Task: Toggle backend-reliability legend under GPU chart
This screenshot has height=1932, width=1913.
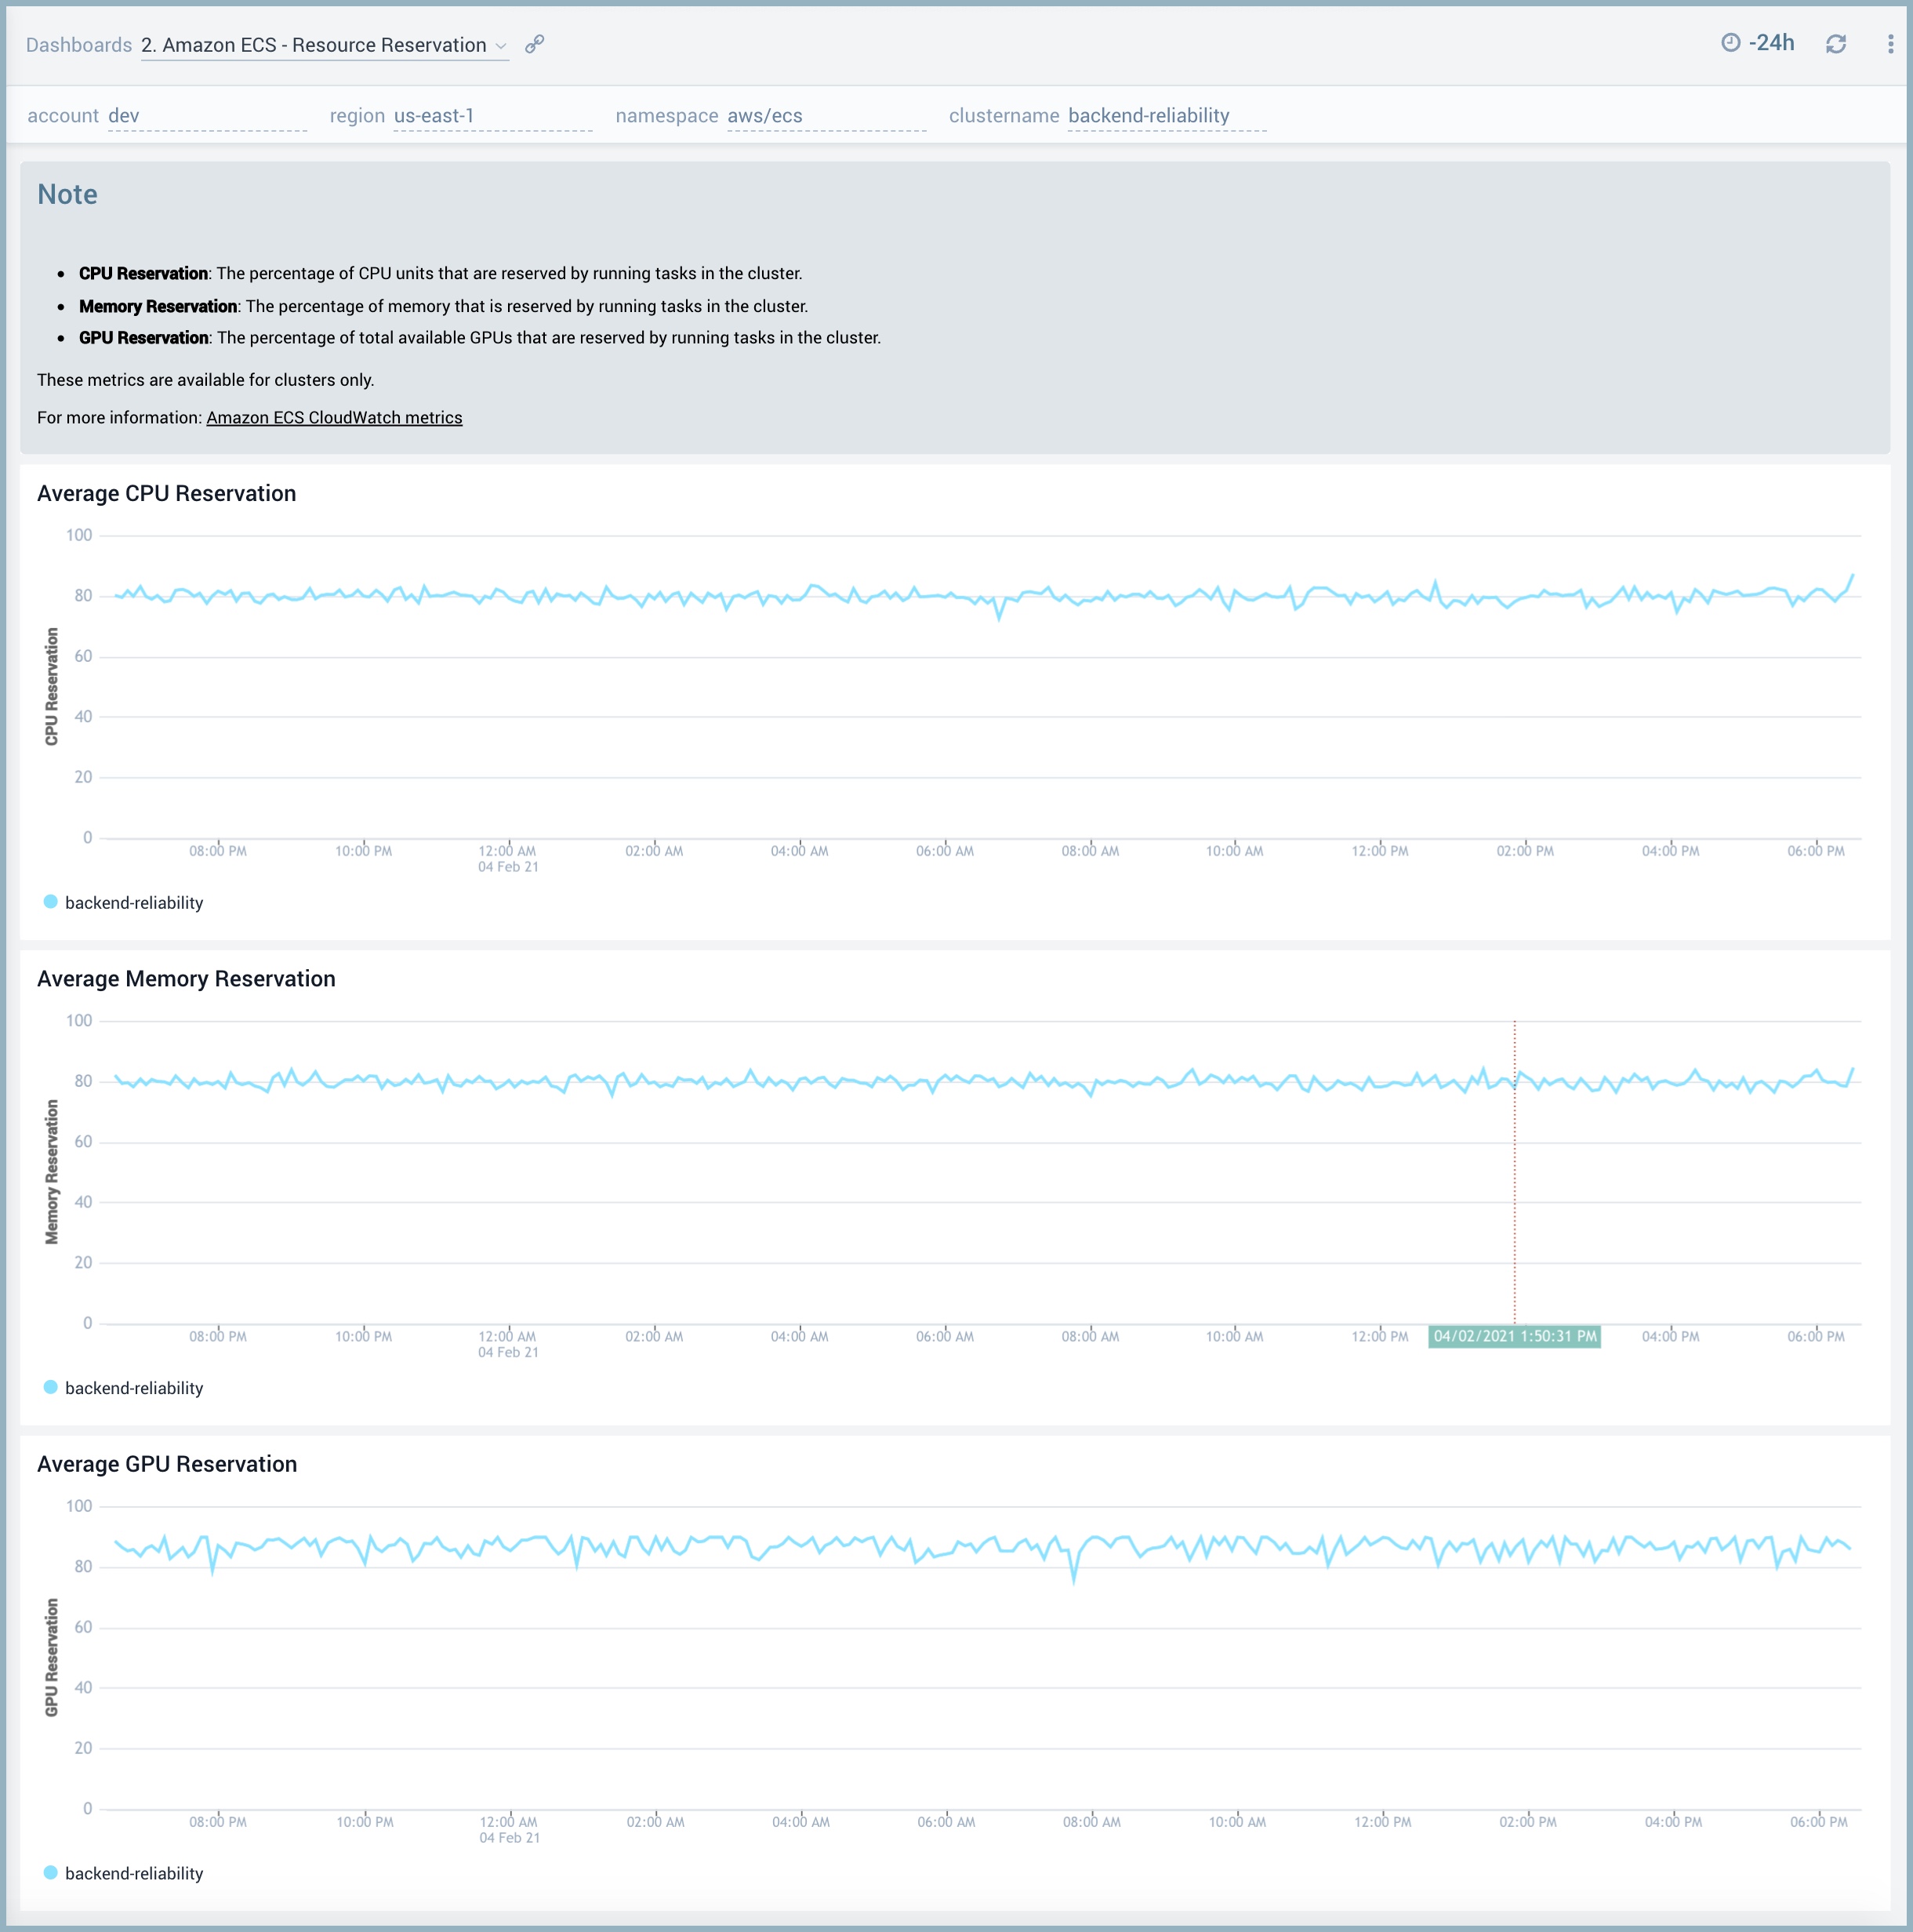Action: pyautogui.click(x=134, y=1873)
